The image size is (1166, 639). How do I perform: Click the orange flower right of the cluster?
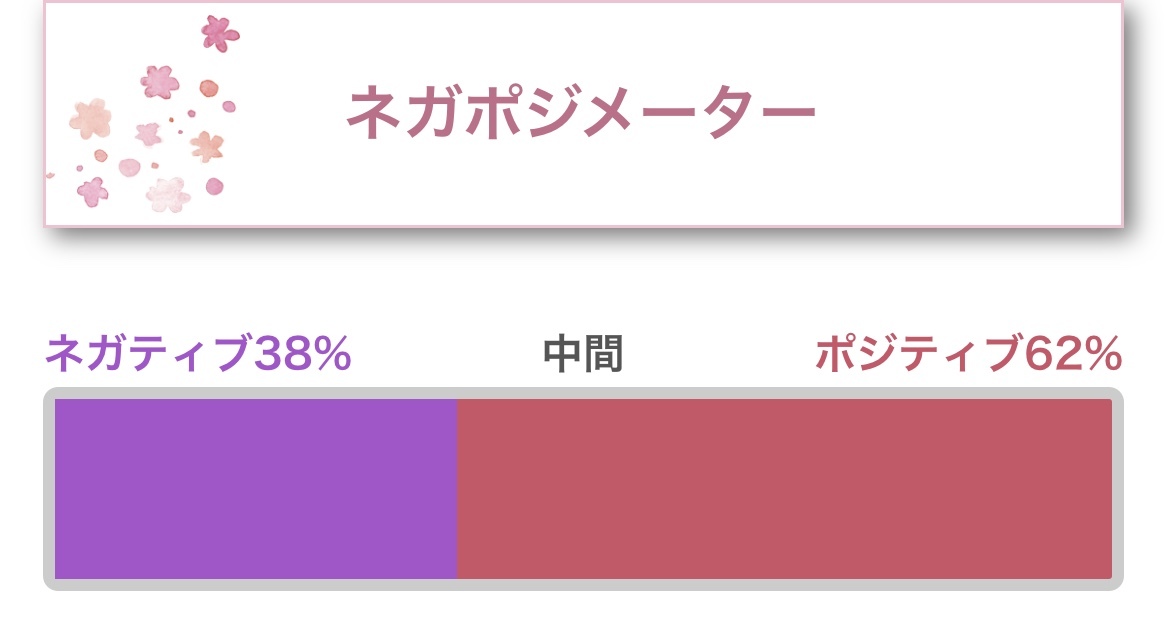(x=207, y=147)
